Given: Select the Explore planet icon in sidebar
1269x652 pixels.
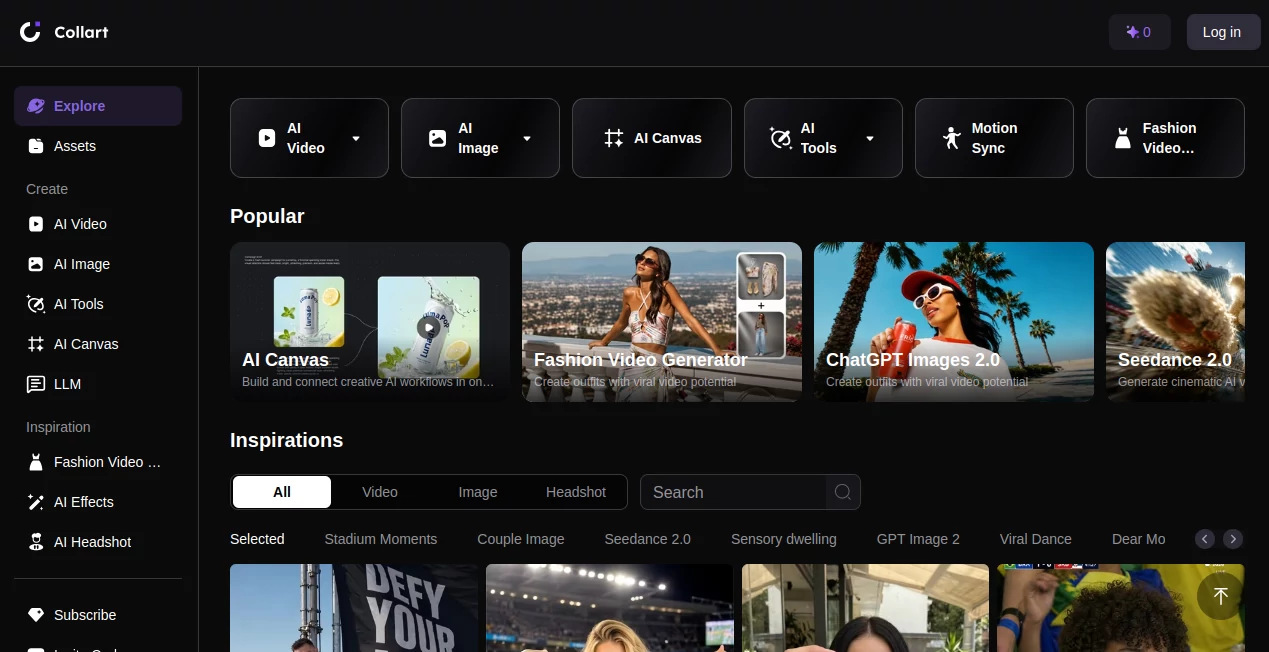Looking at the screenshot, I should point(36,106).
